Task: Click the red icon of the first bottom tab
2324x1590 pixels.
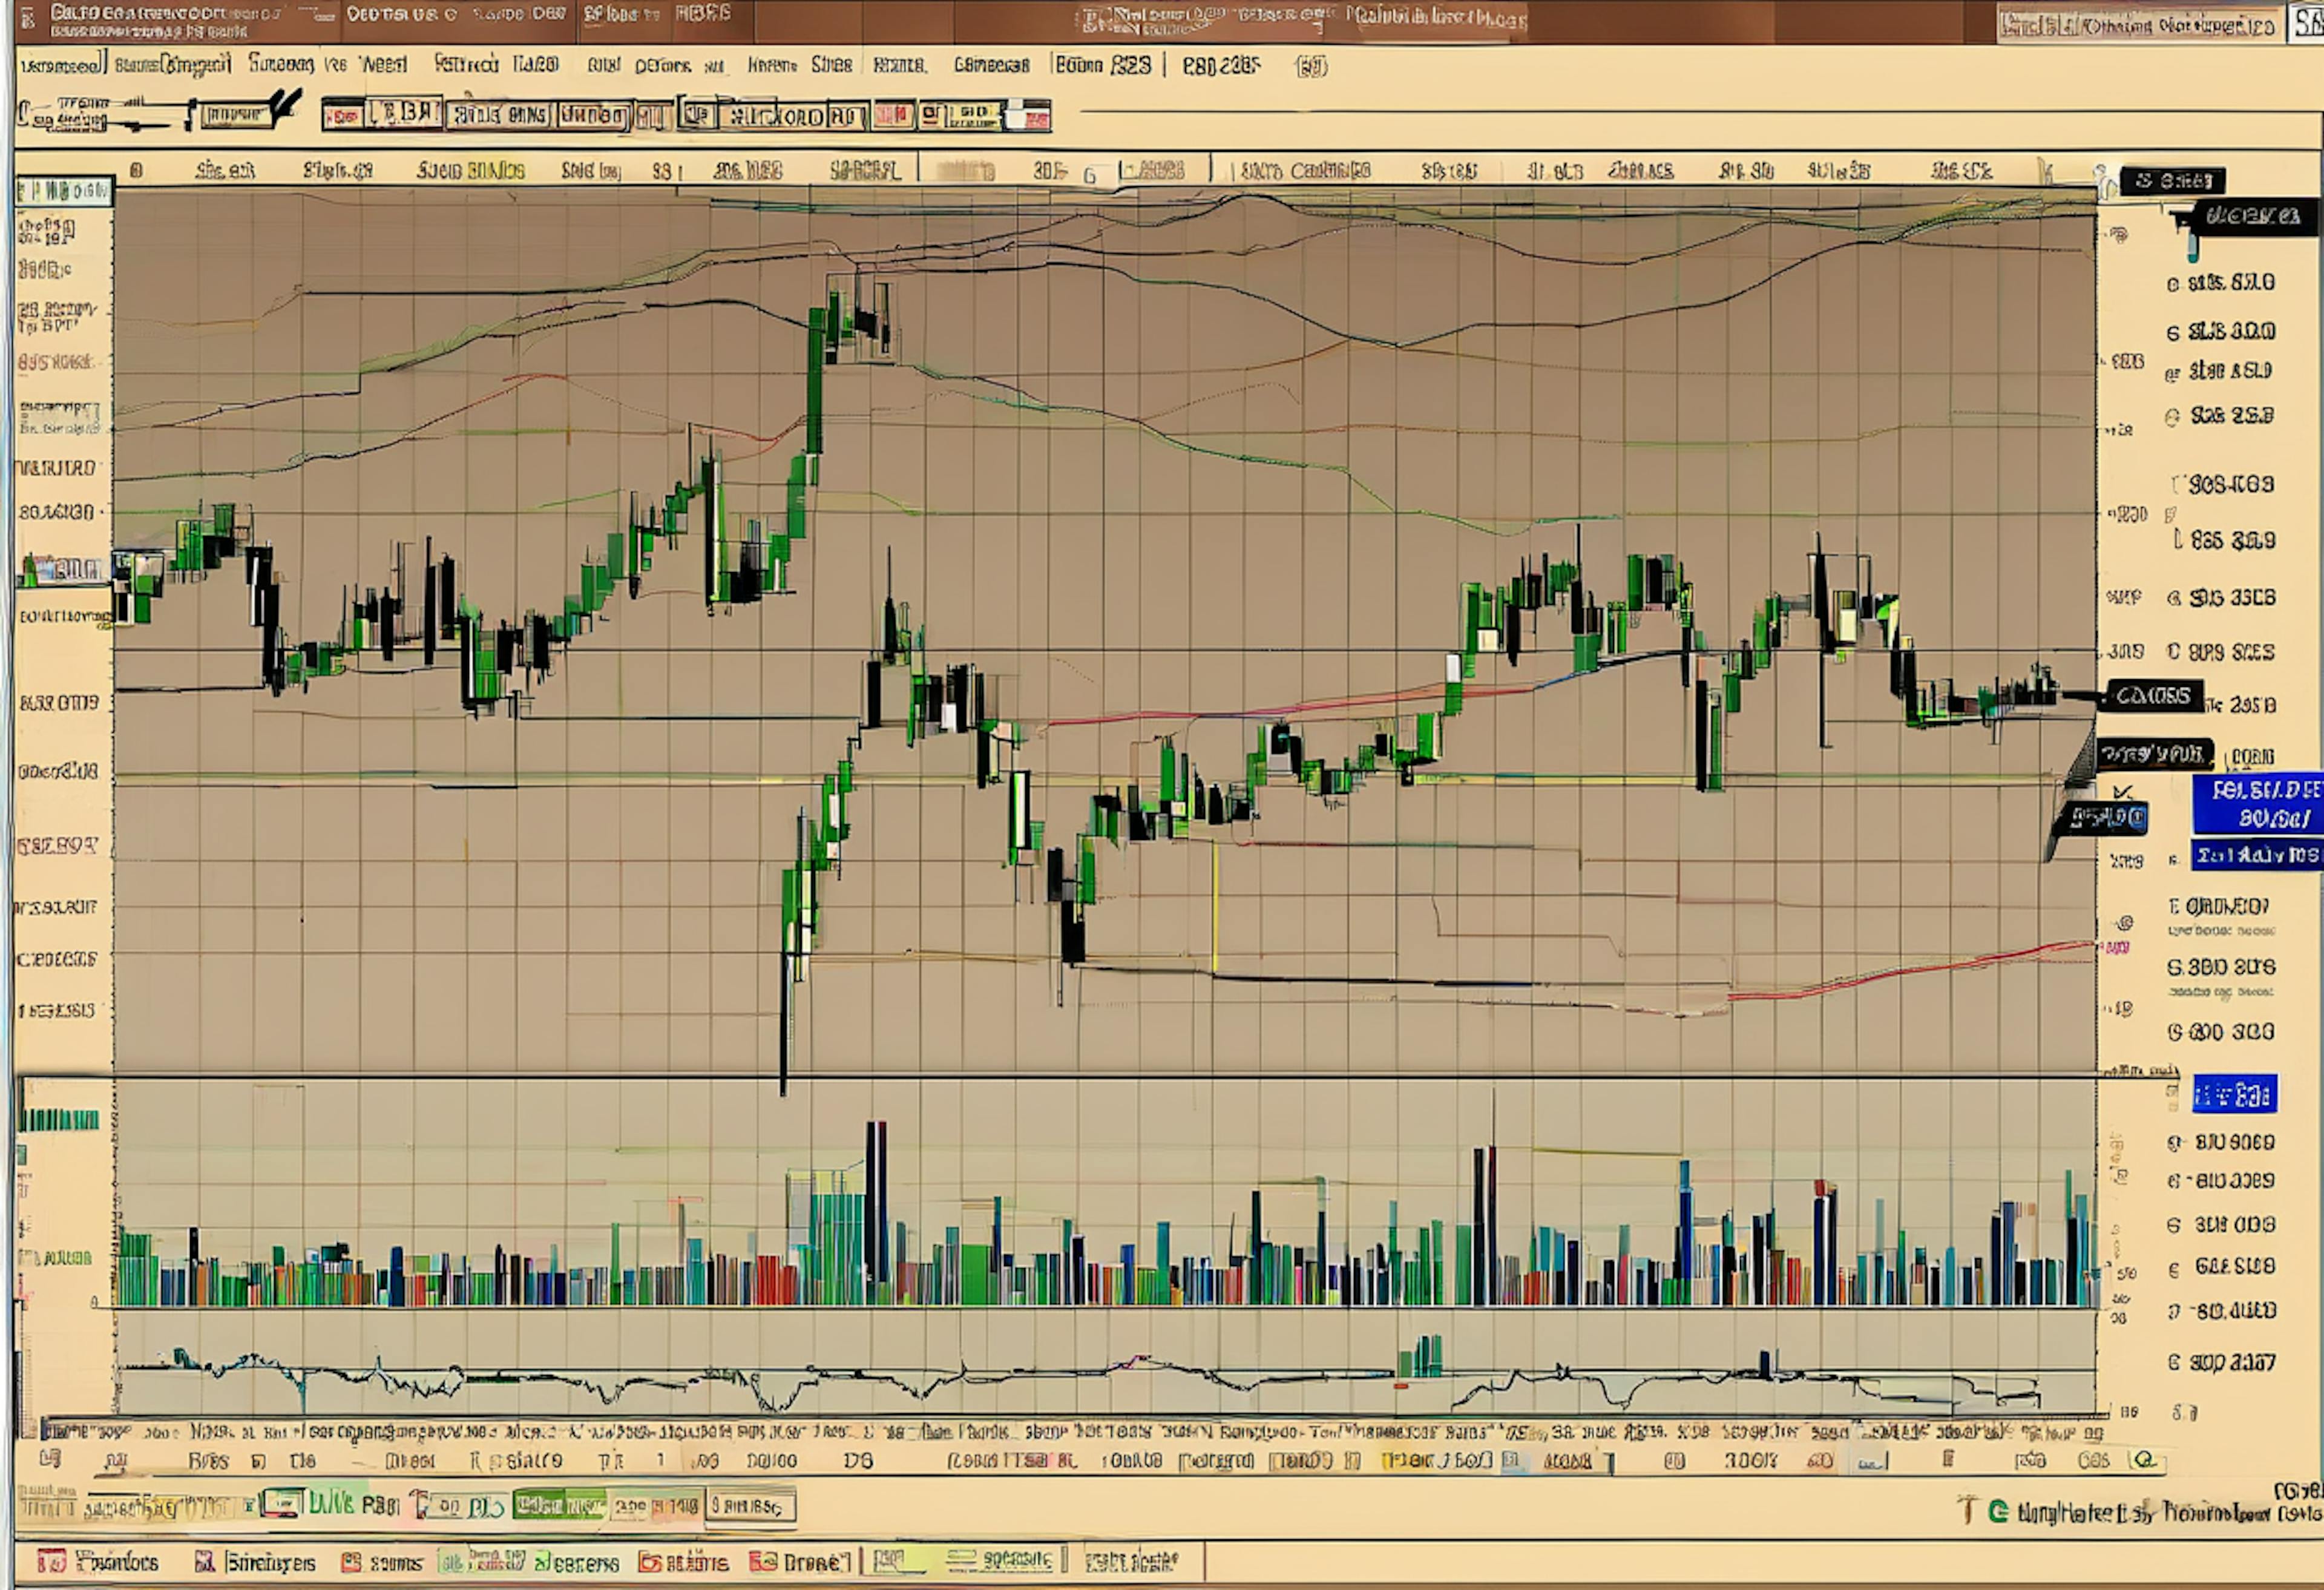Action: tap(50, 1561)
